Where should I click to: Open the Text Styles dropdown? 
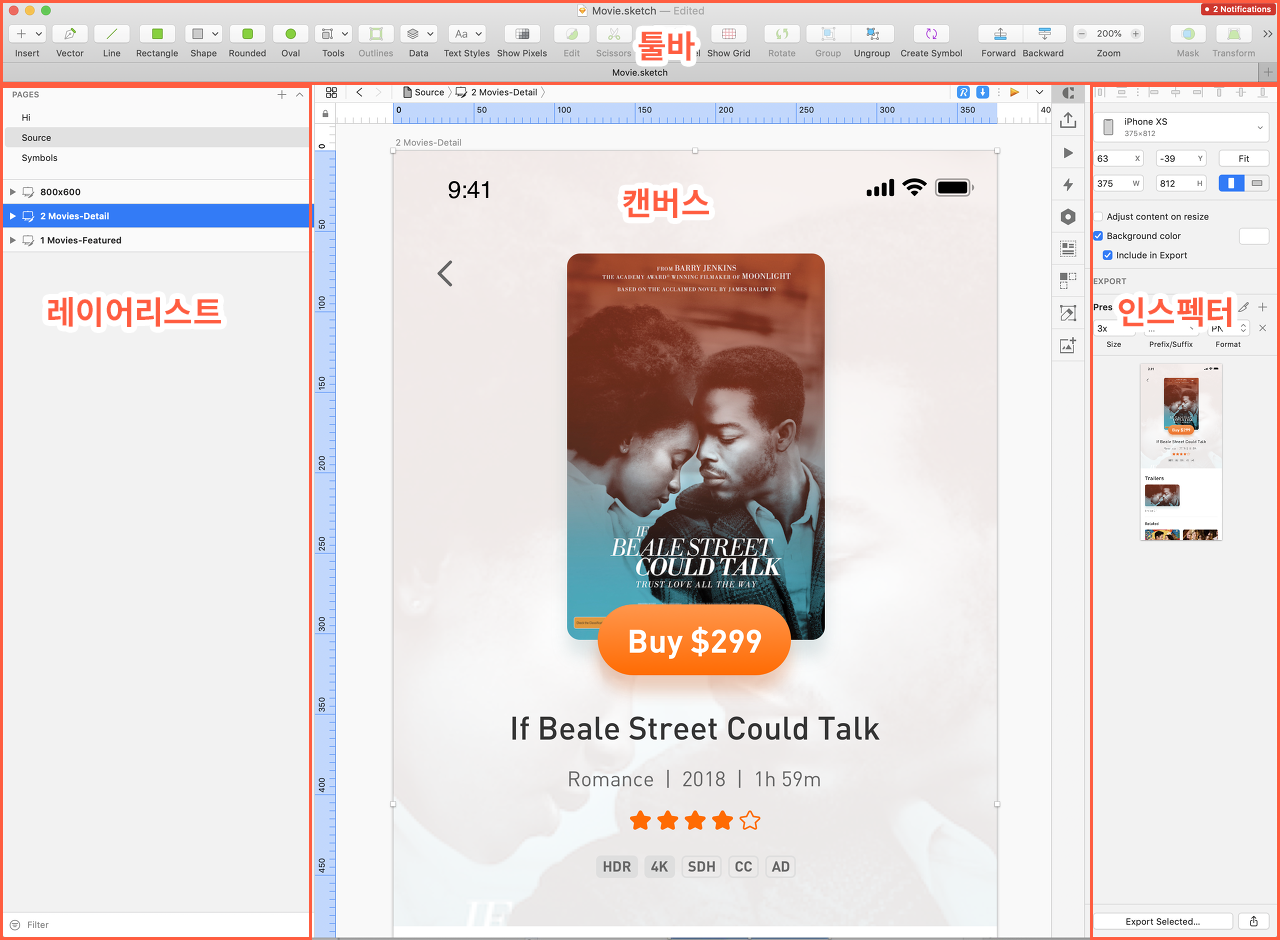[x=466, y=34]
